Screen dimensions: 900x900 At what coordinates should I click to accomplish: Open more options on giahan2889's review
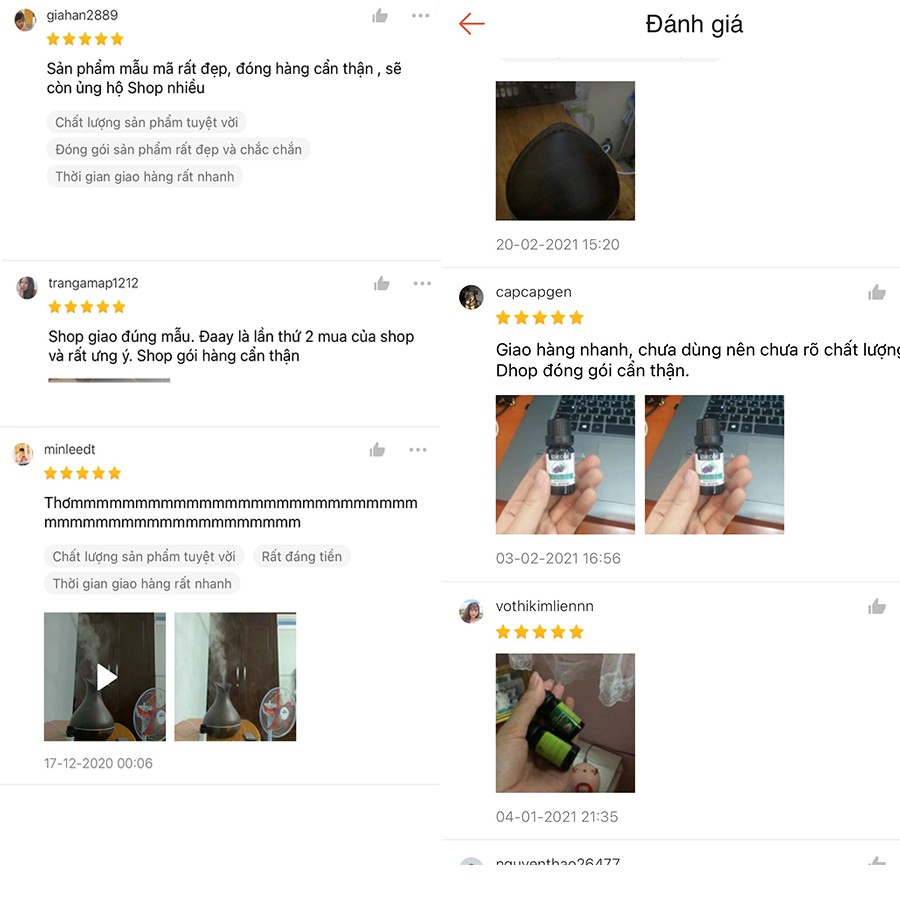tap(421, 15)
